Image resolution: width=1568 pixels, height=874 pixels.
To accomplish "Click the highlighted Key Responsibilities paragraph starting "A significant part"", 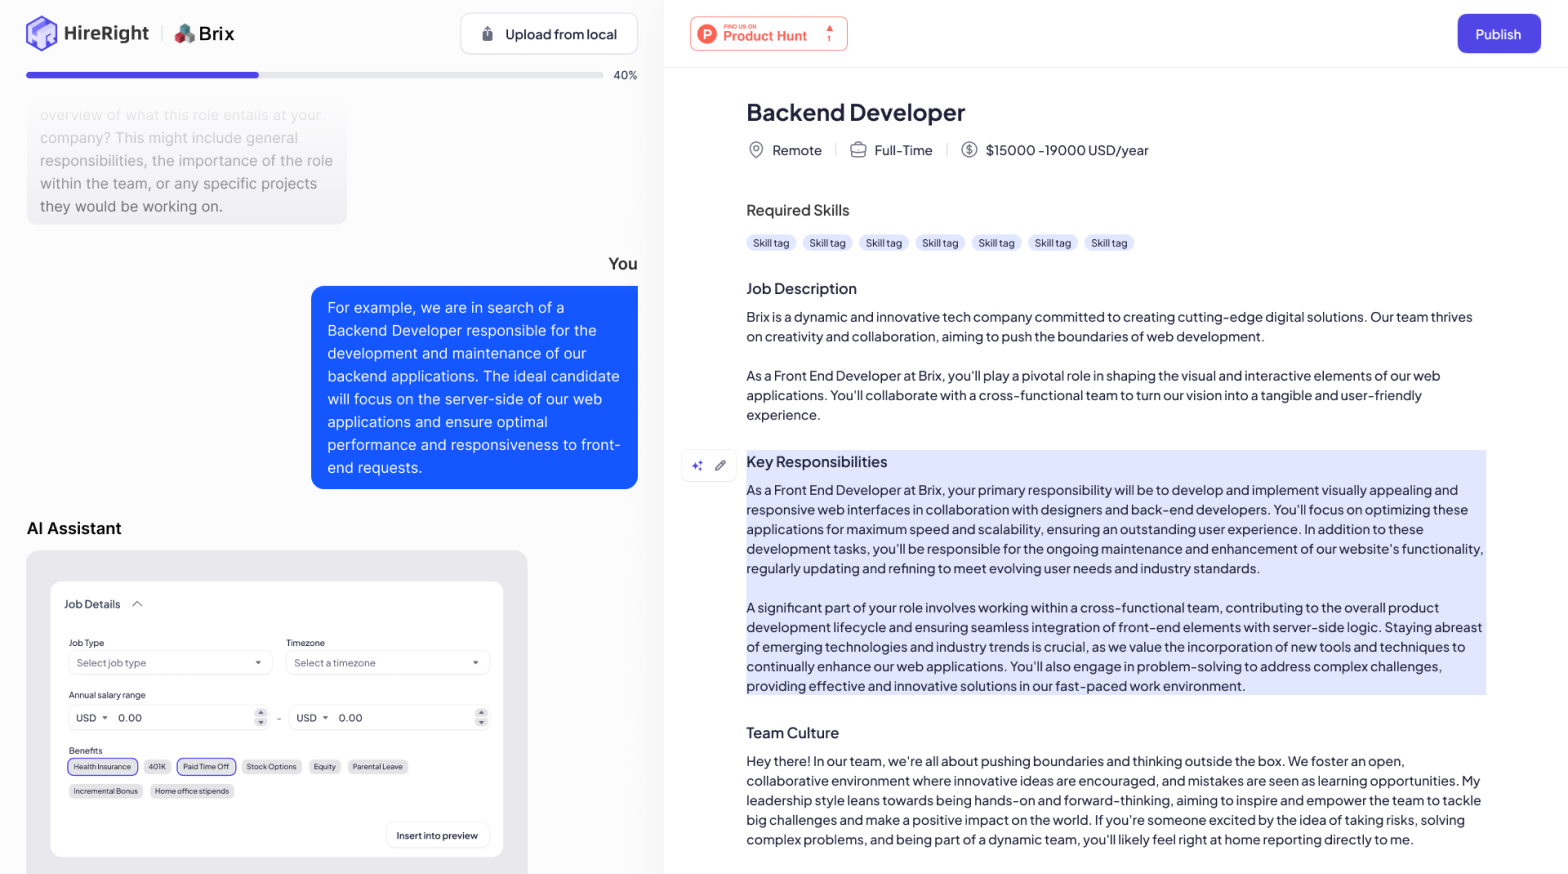I will [1114, 647].
